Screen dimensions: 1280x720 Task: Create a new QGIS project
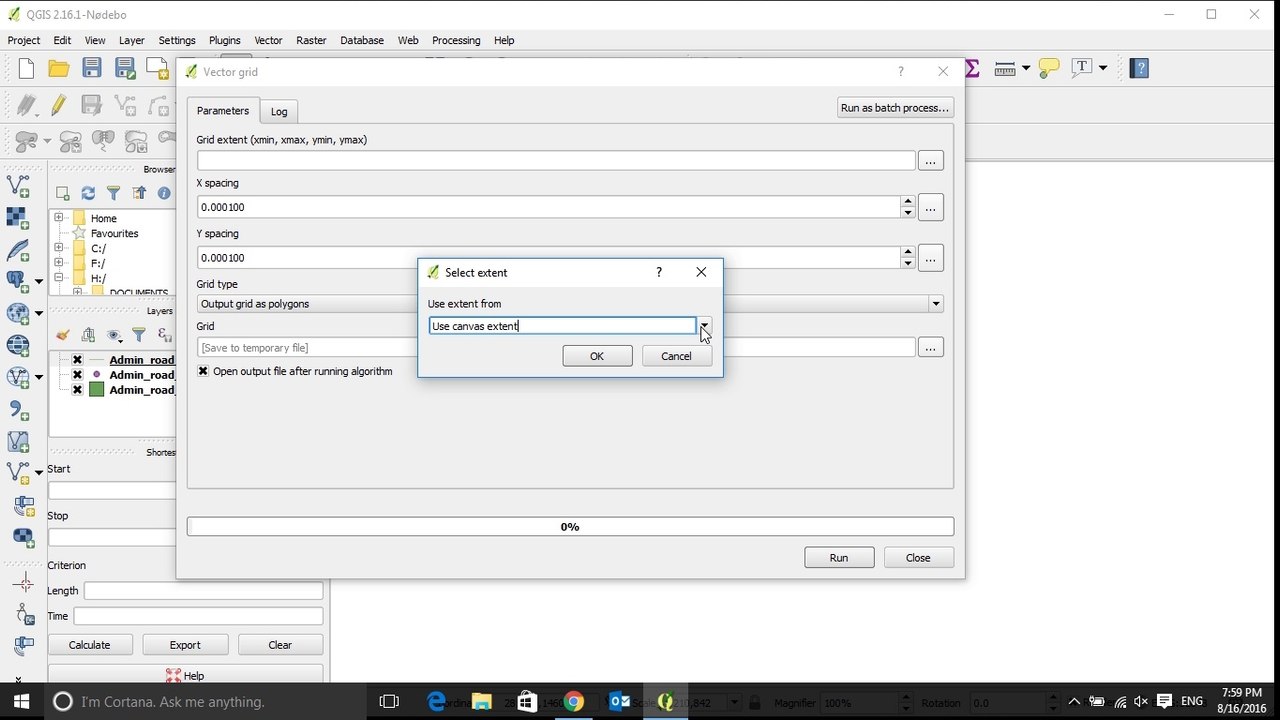coord(26,68)
